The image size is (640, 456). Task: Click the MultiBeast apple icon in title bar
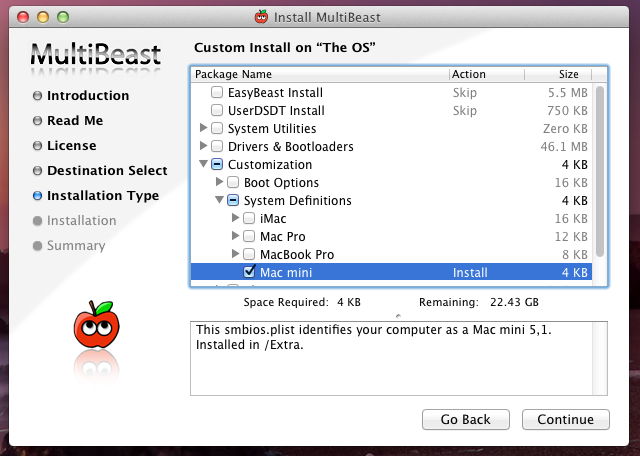click(261, 17)
